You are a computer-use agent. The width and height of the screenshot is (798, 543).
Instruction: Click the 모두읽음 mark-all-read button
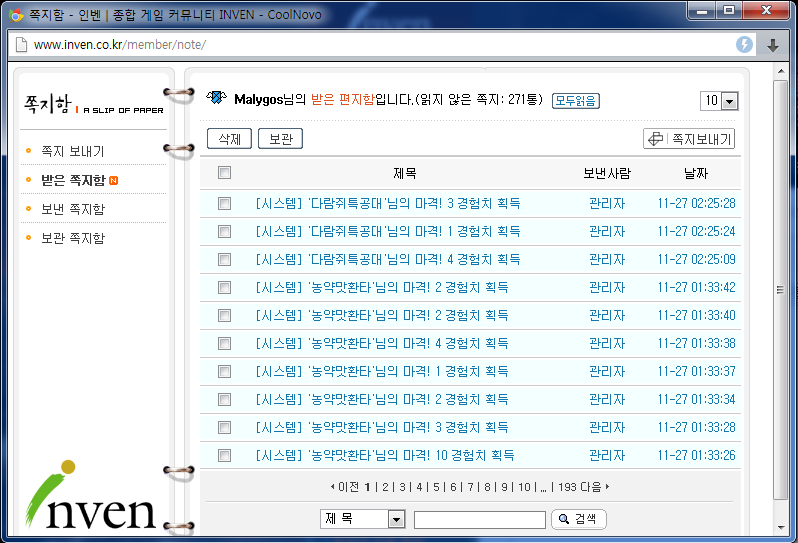pos(576,101)
